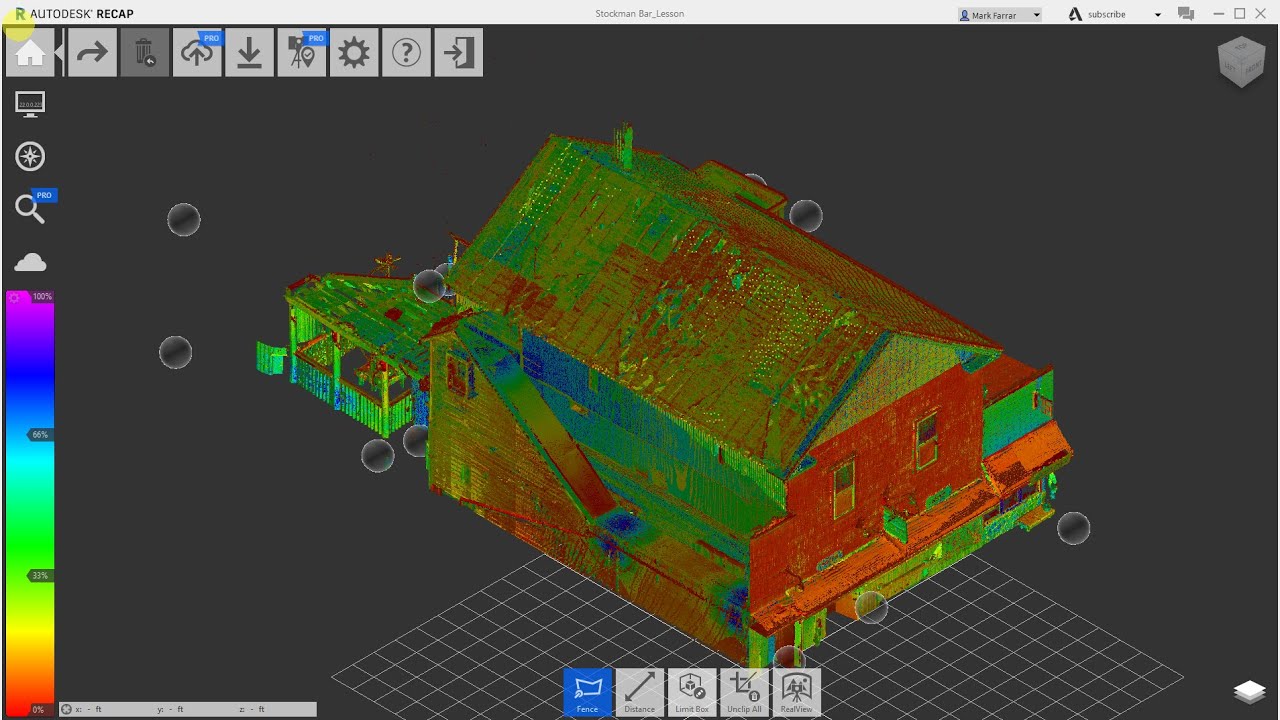The width and height of the screenshot is (1280, 720).
Task: Click the restore deleted points trash icon
Action: 145,53
